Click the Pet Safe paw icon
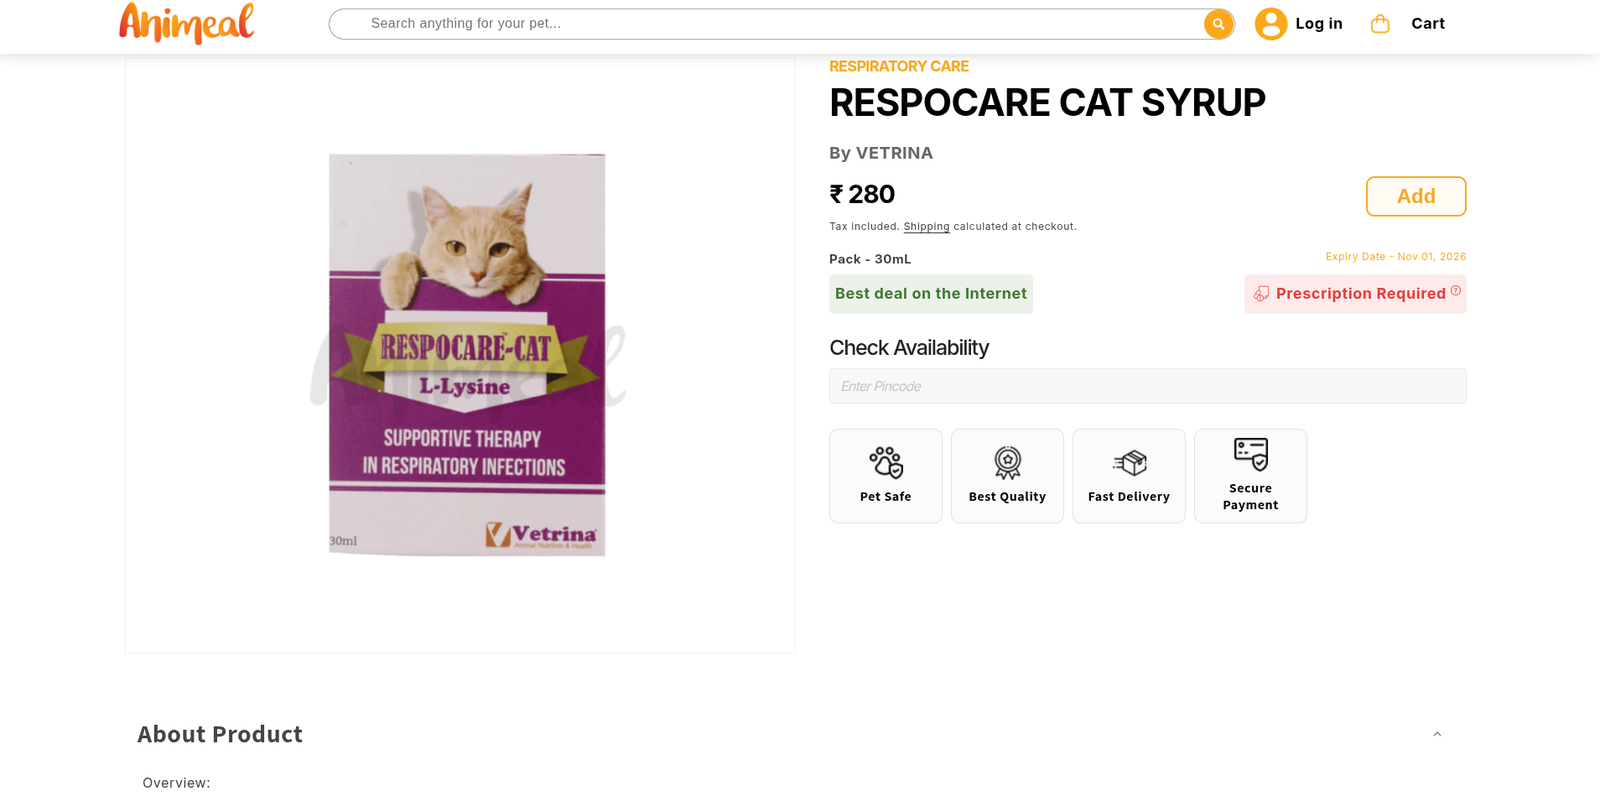This screenshot has width=1600, height=797. click(x=886, y=462)
